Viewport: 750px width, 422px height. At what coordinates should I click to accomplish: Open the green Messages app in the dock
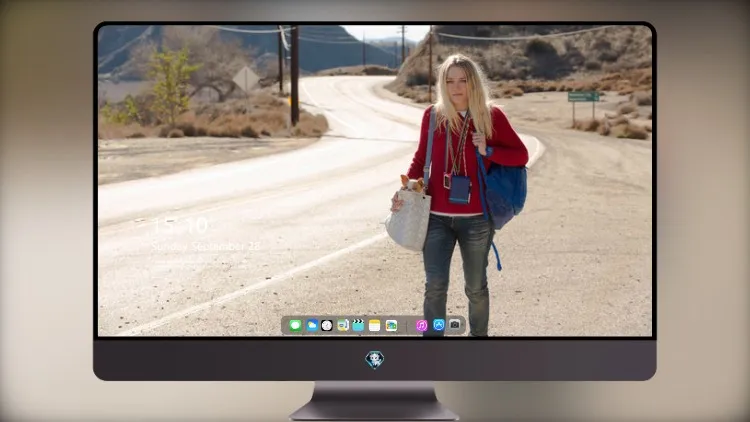point(295,325)
